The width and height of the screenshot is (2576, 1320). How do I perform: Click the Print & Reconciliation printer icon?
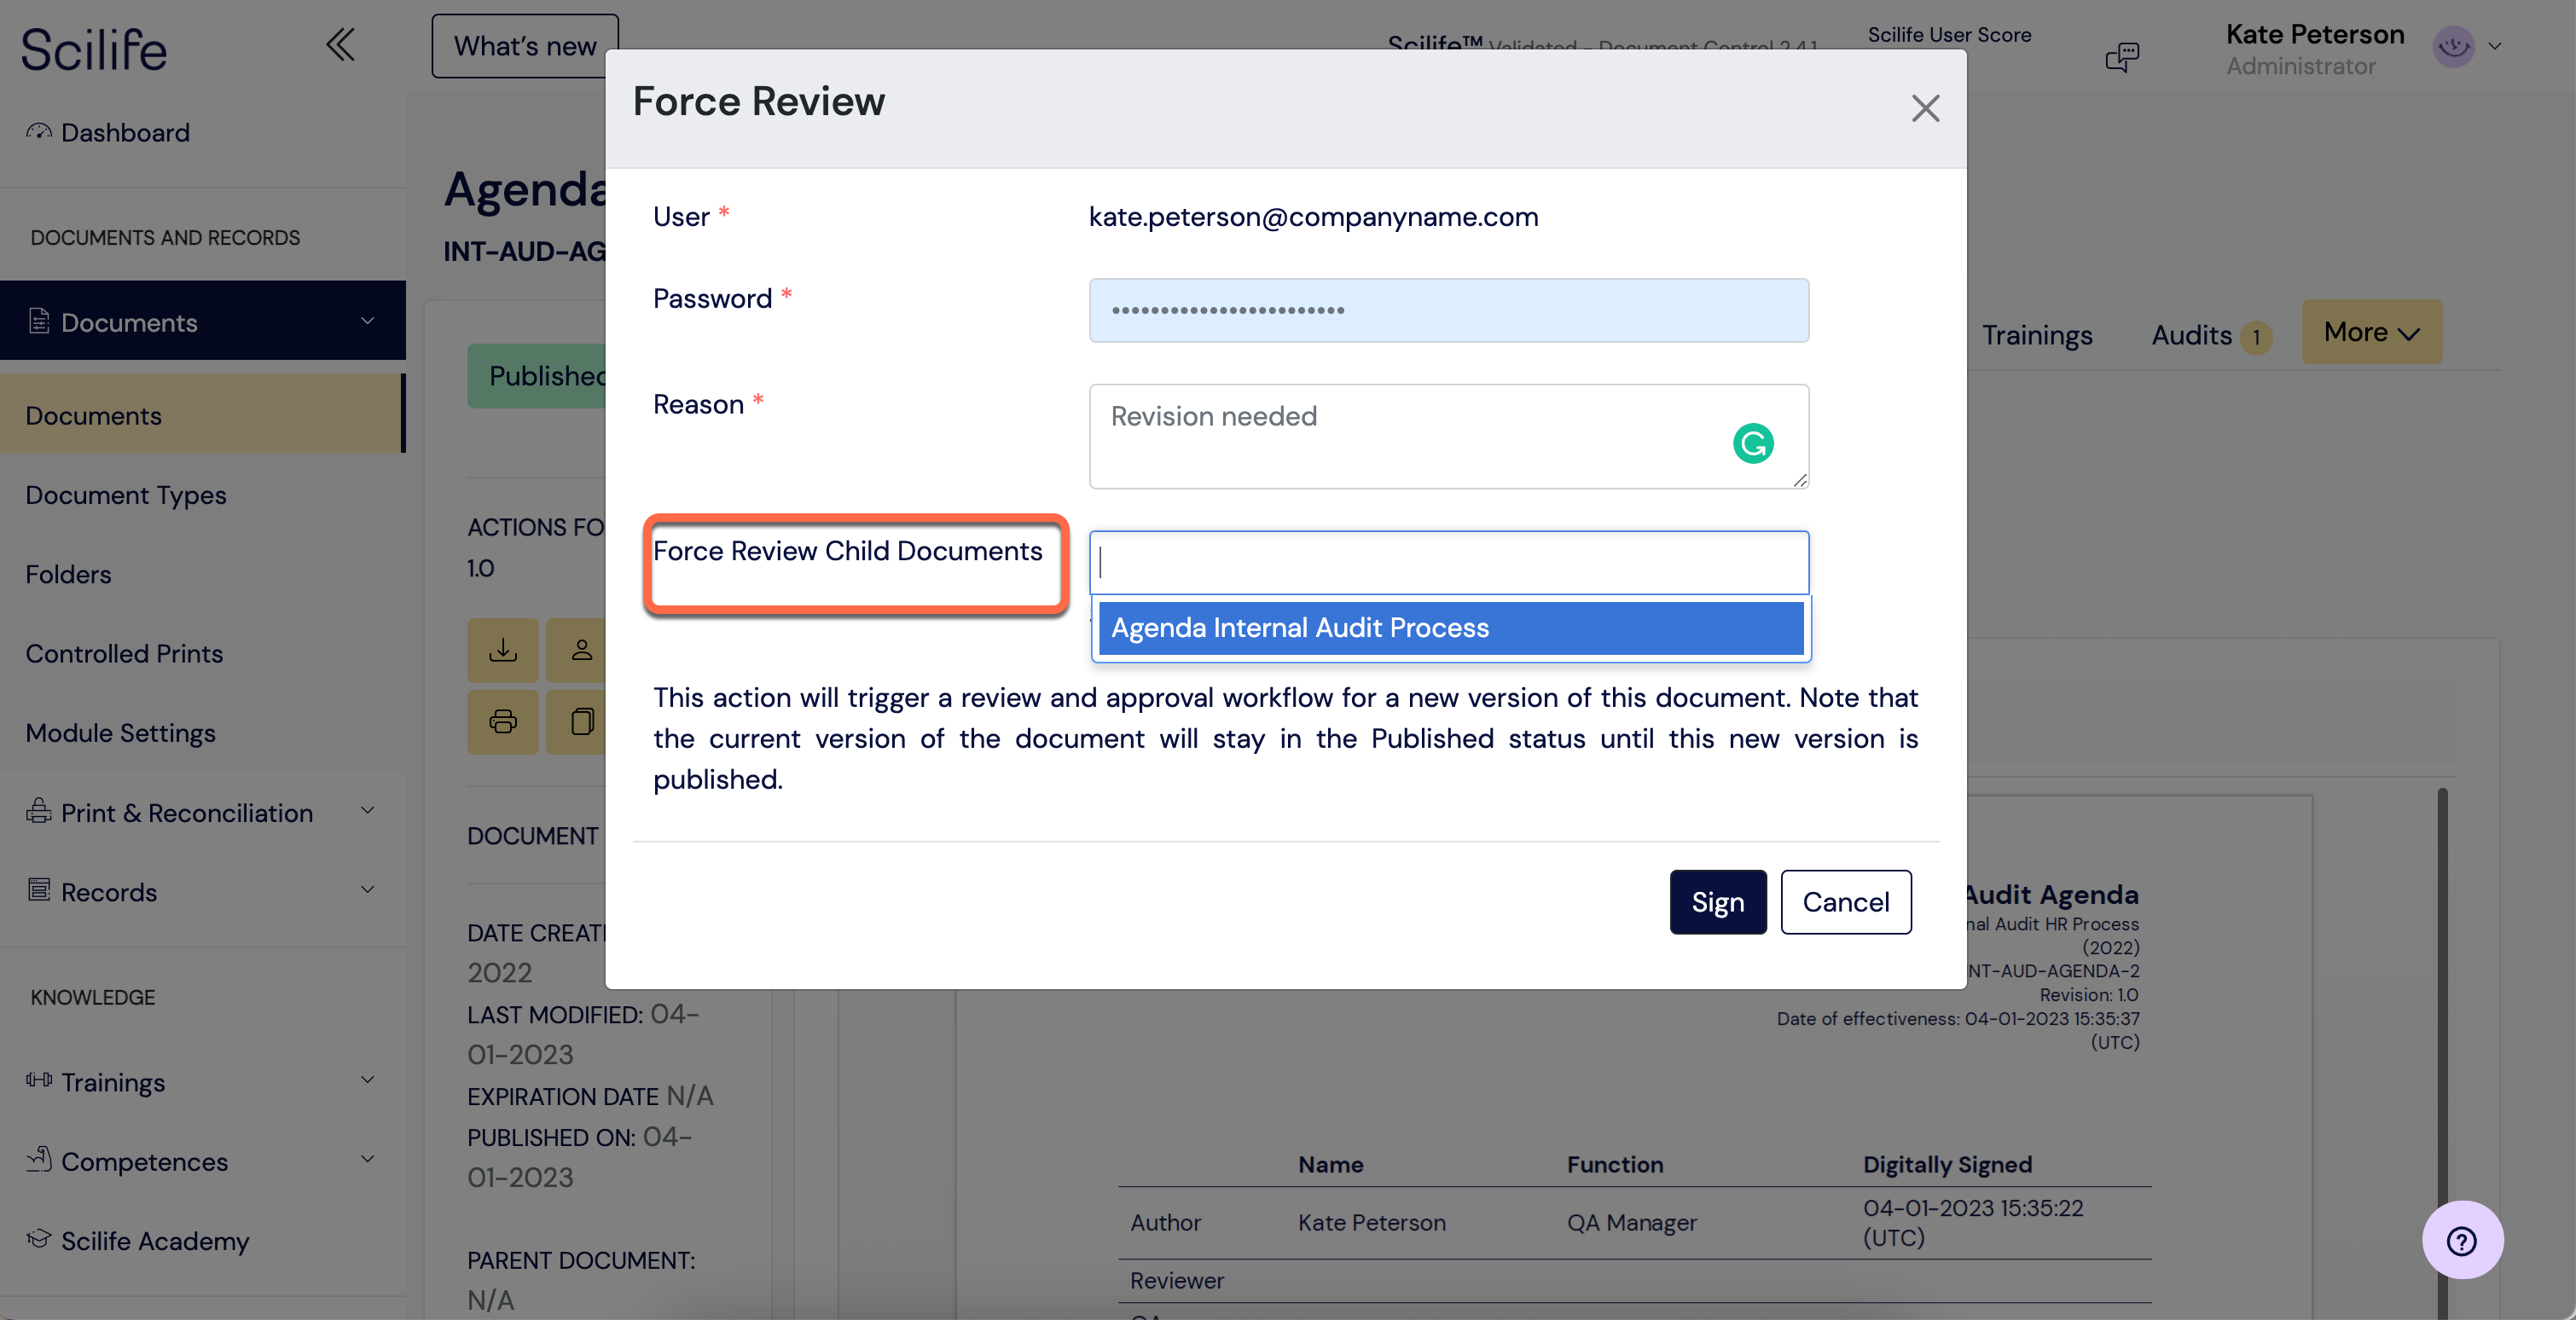tap(39, 810)
